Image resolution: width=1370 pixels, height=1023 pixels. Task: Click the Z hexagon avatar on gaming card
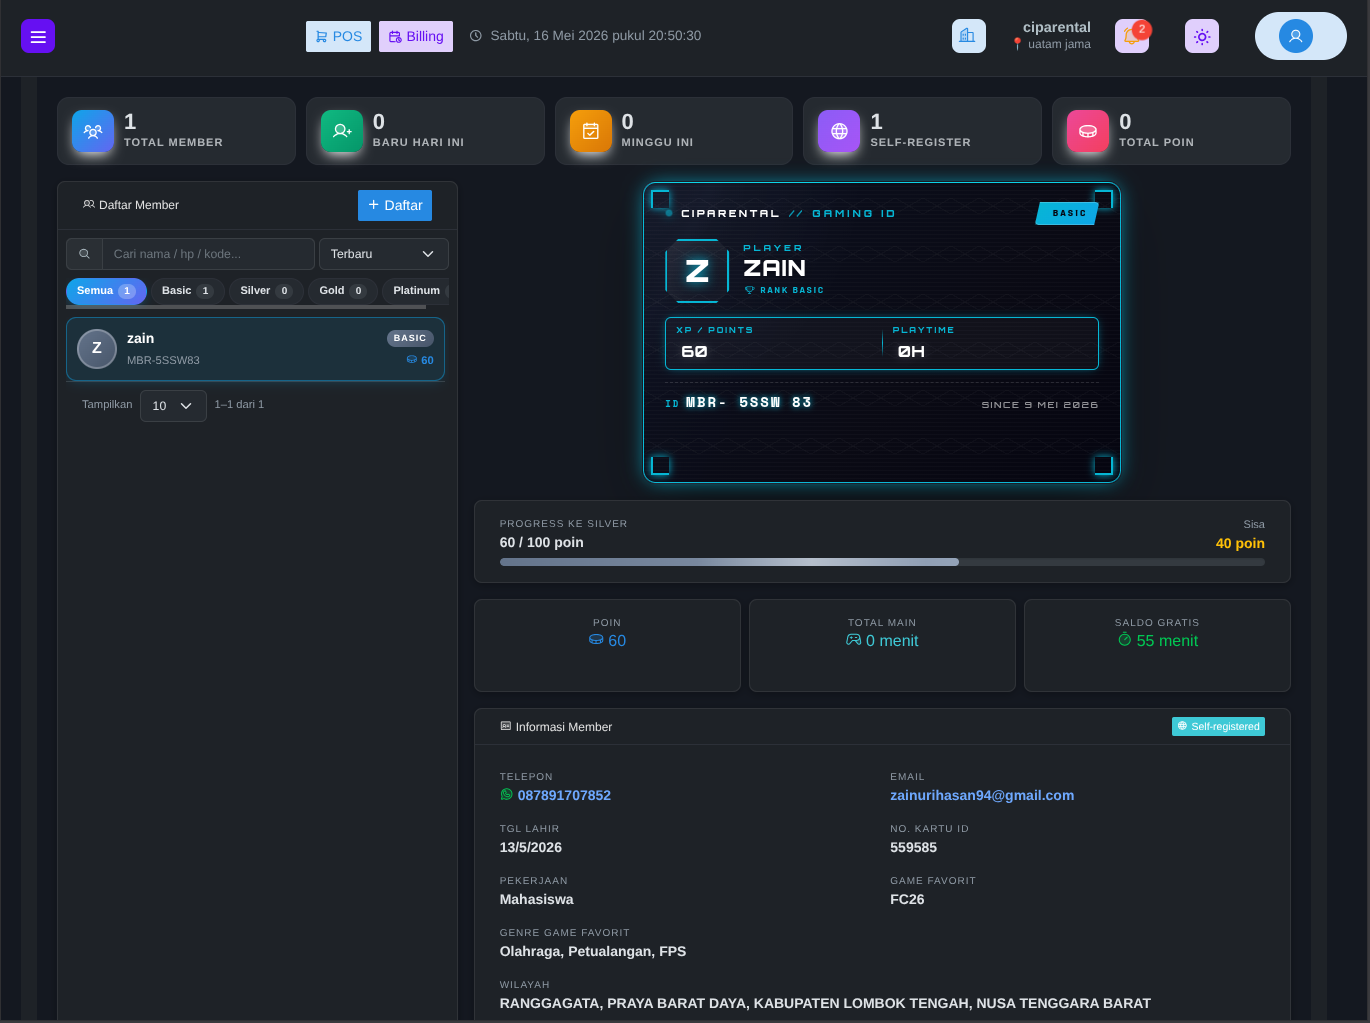[697, 271]
